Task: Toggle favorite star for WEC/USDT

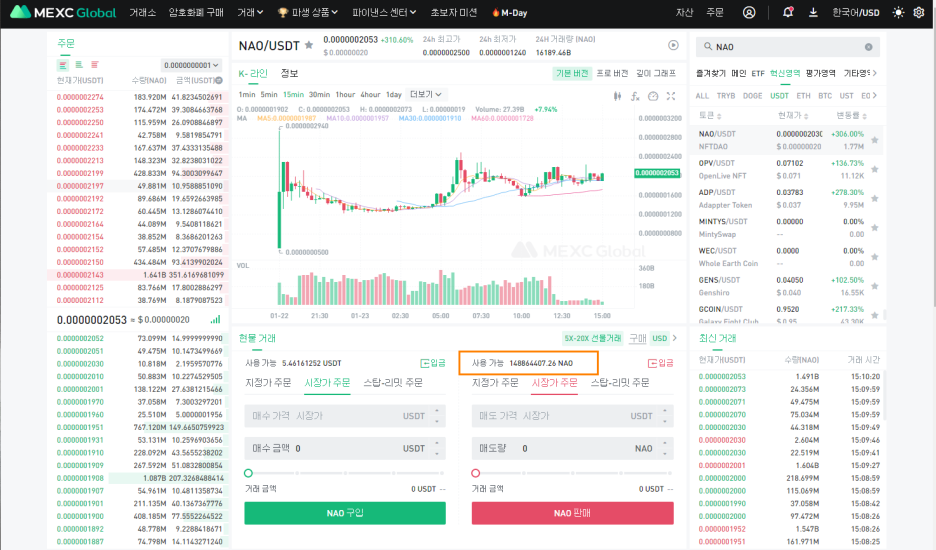Action: pos(875,257)
